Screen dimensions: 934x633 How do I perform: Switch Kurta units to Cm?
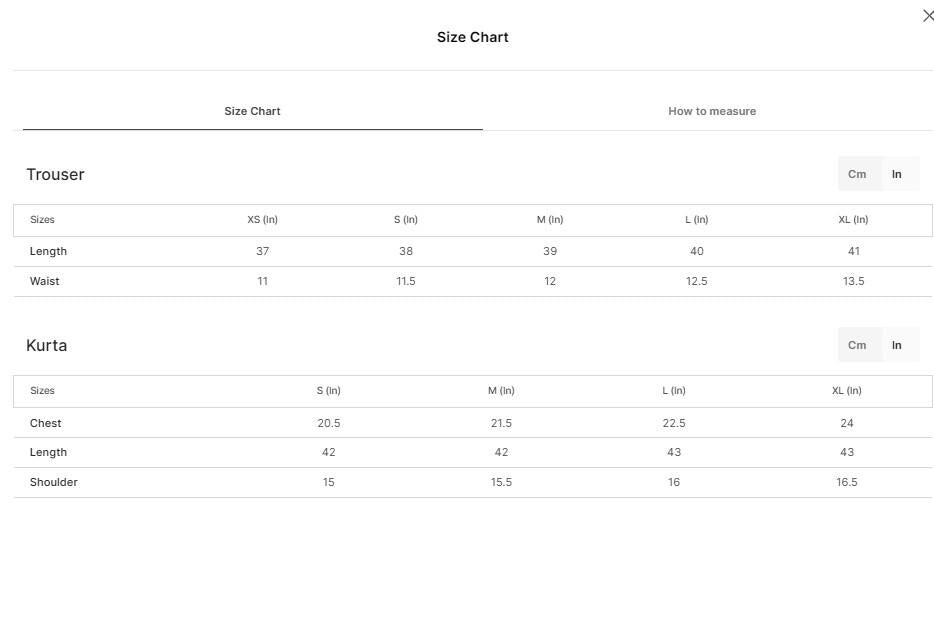[x=857, y=345]
